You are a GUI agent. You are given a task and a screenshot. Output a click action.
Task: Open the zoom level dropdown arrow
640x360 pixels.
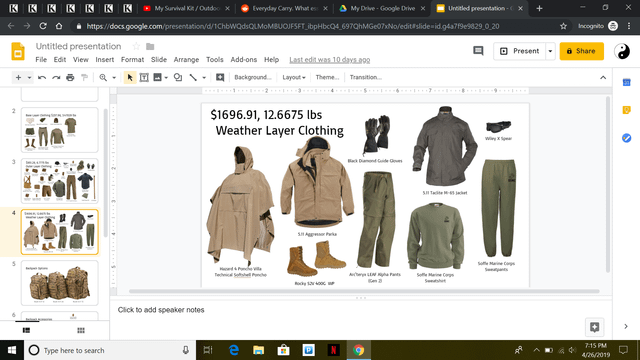(x=114, y=78)
